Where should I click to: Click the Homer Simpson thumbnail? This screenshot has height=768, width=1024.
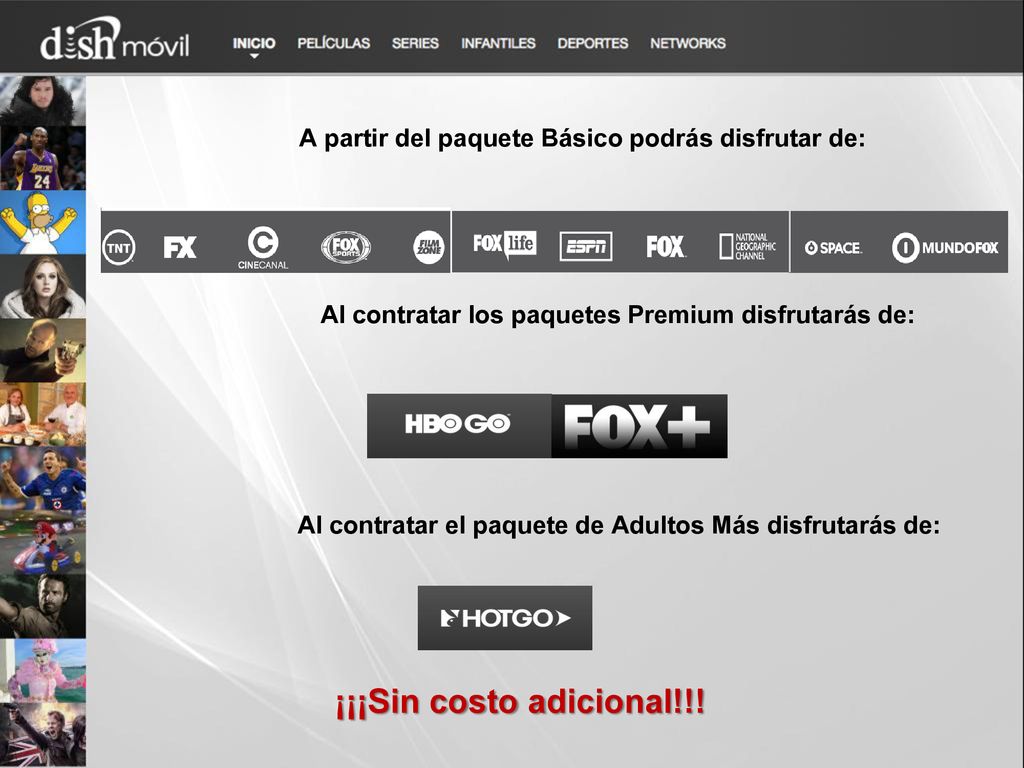coord(42,222)
